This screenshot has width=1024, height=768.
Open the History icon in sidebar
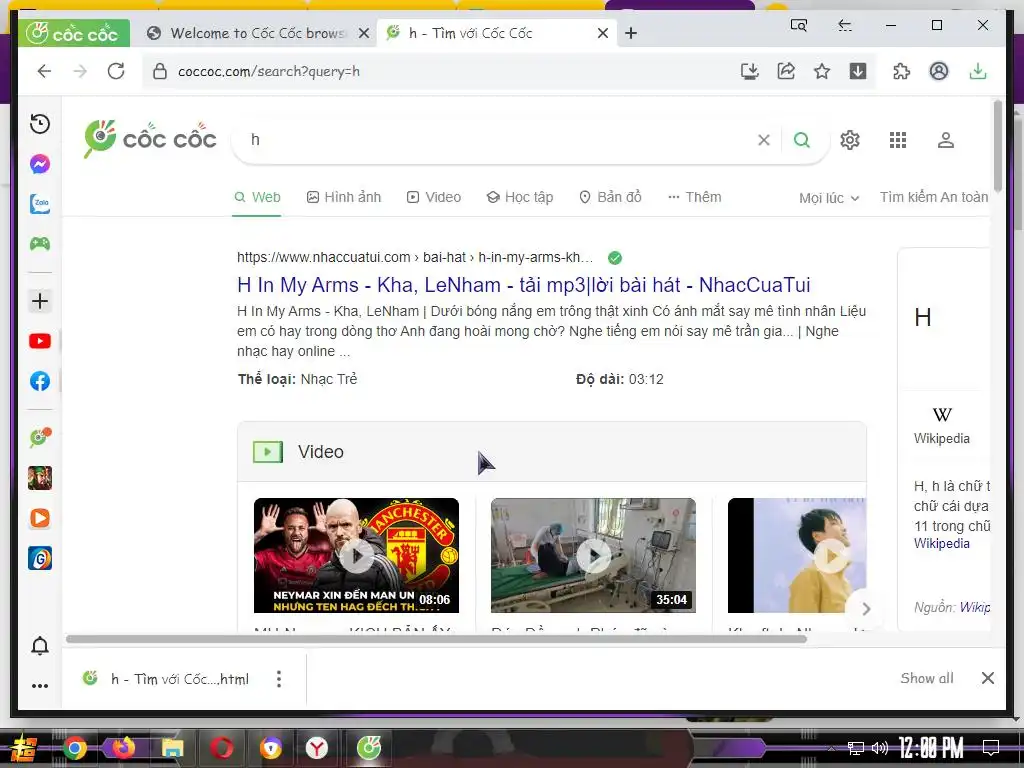[x=40, y=124]
